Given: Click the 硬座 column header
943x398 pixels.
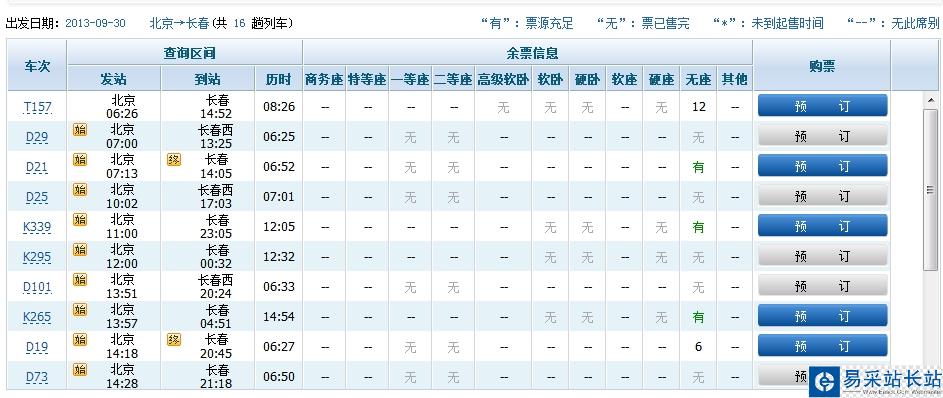Looking at the screenshot, I should [661, 79].
